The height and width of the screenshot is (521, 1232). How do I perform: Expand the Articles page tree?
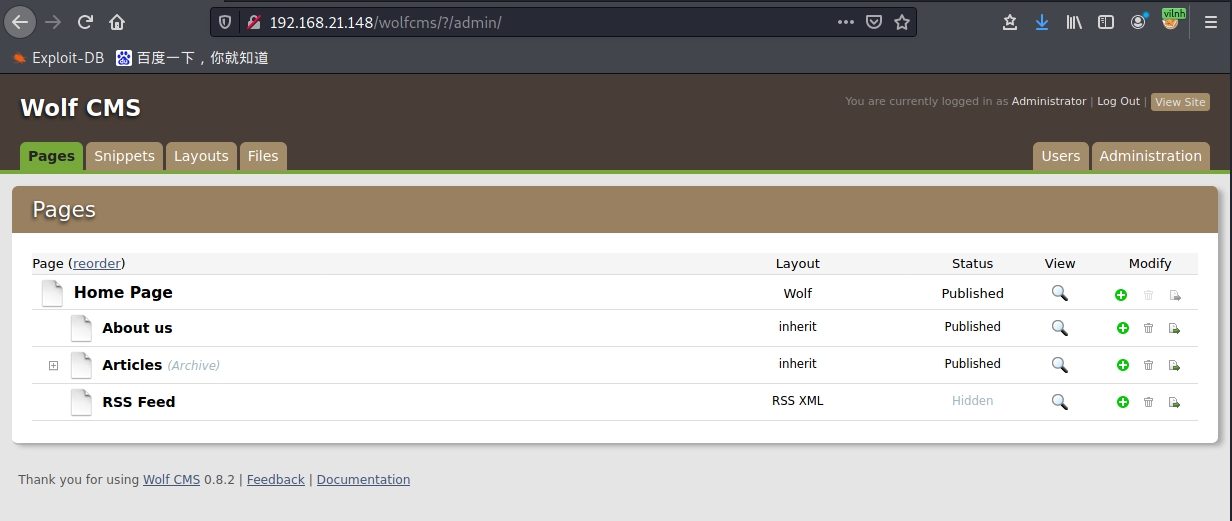point(54,365)
